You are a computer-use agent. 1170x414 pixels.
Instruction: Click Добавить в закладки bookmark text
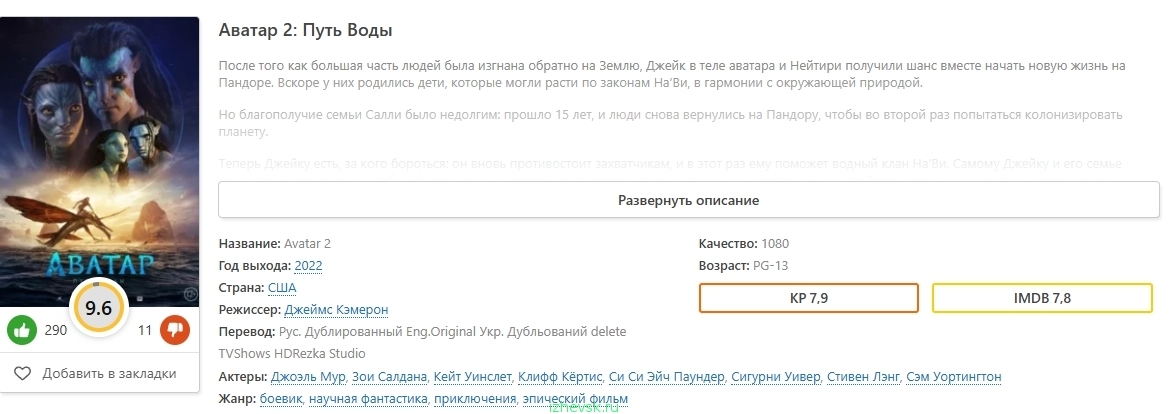[109, 374]
